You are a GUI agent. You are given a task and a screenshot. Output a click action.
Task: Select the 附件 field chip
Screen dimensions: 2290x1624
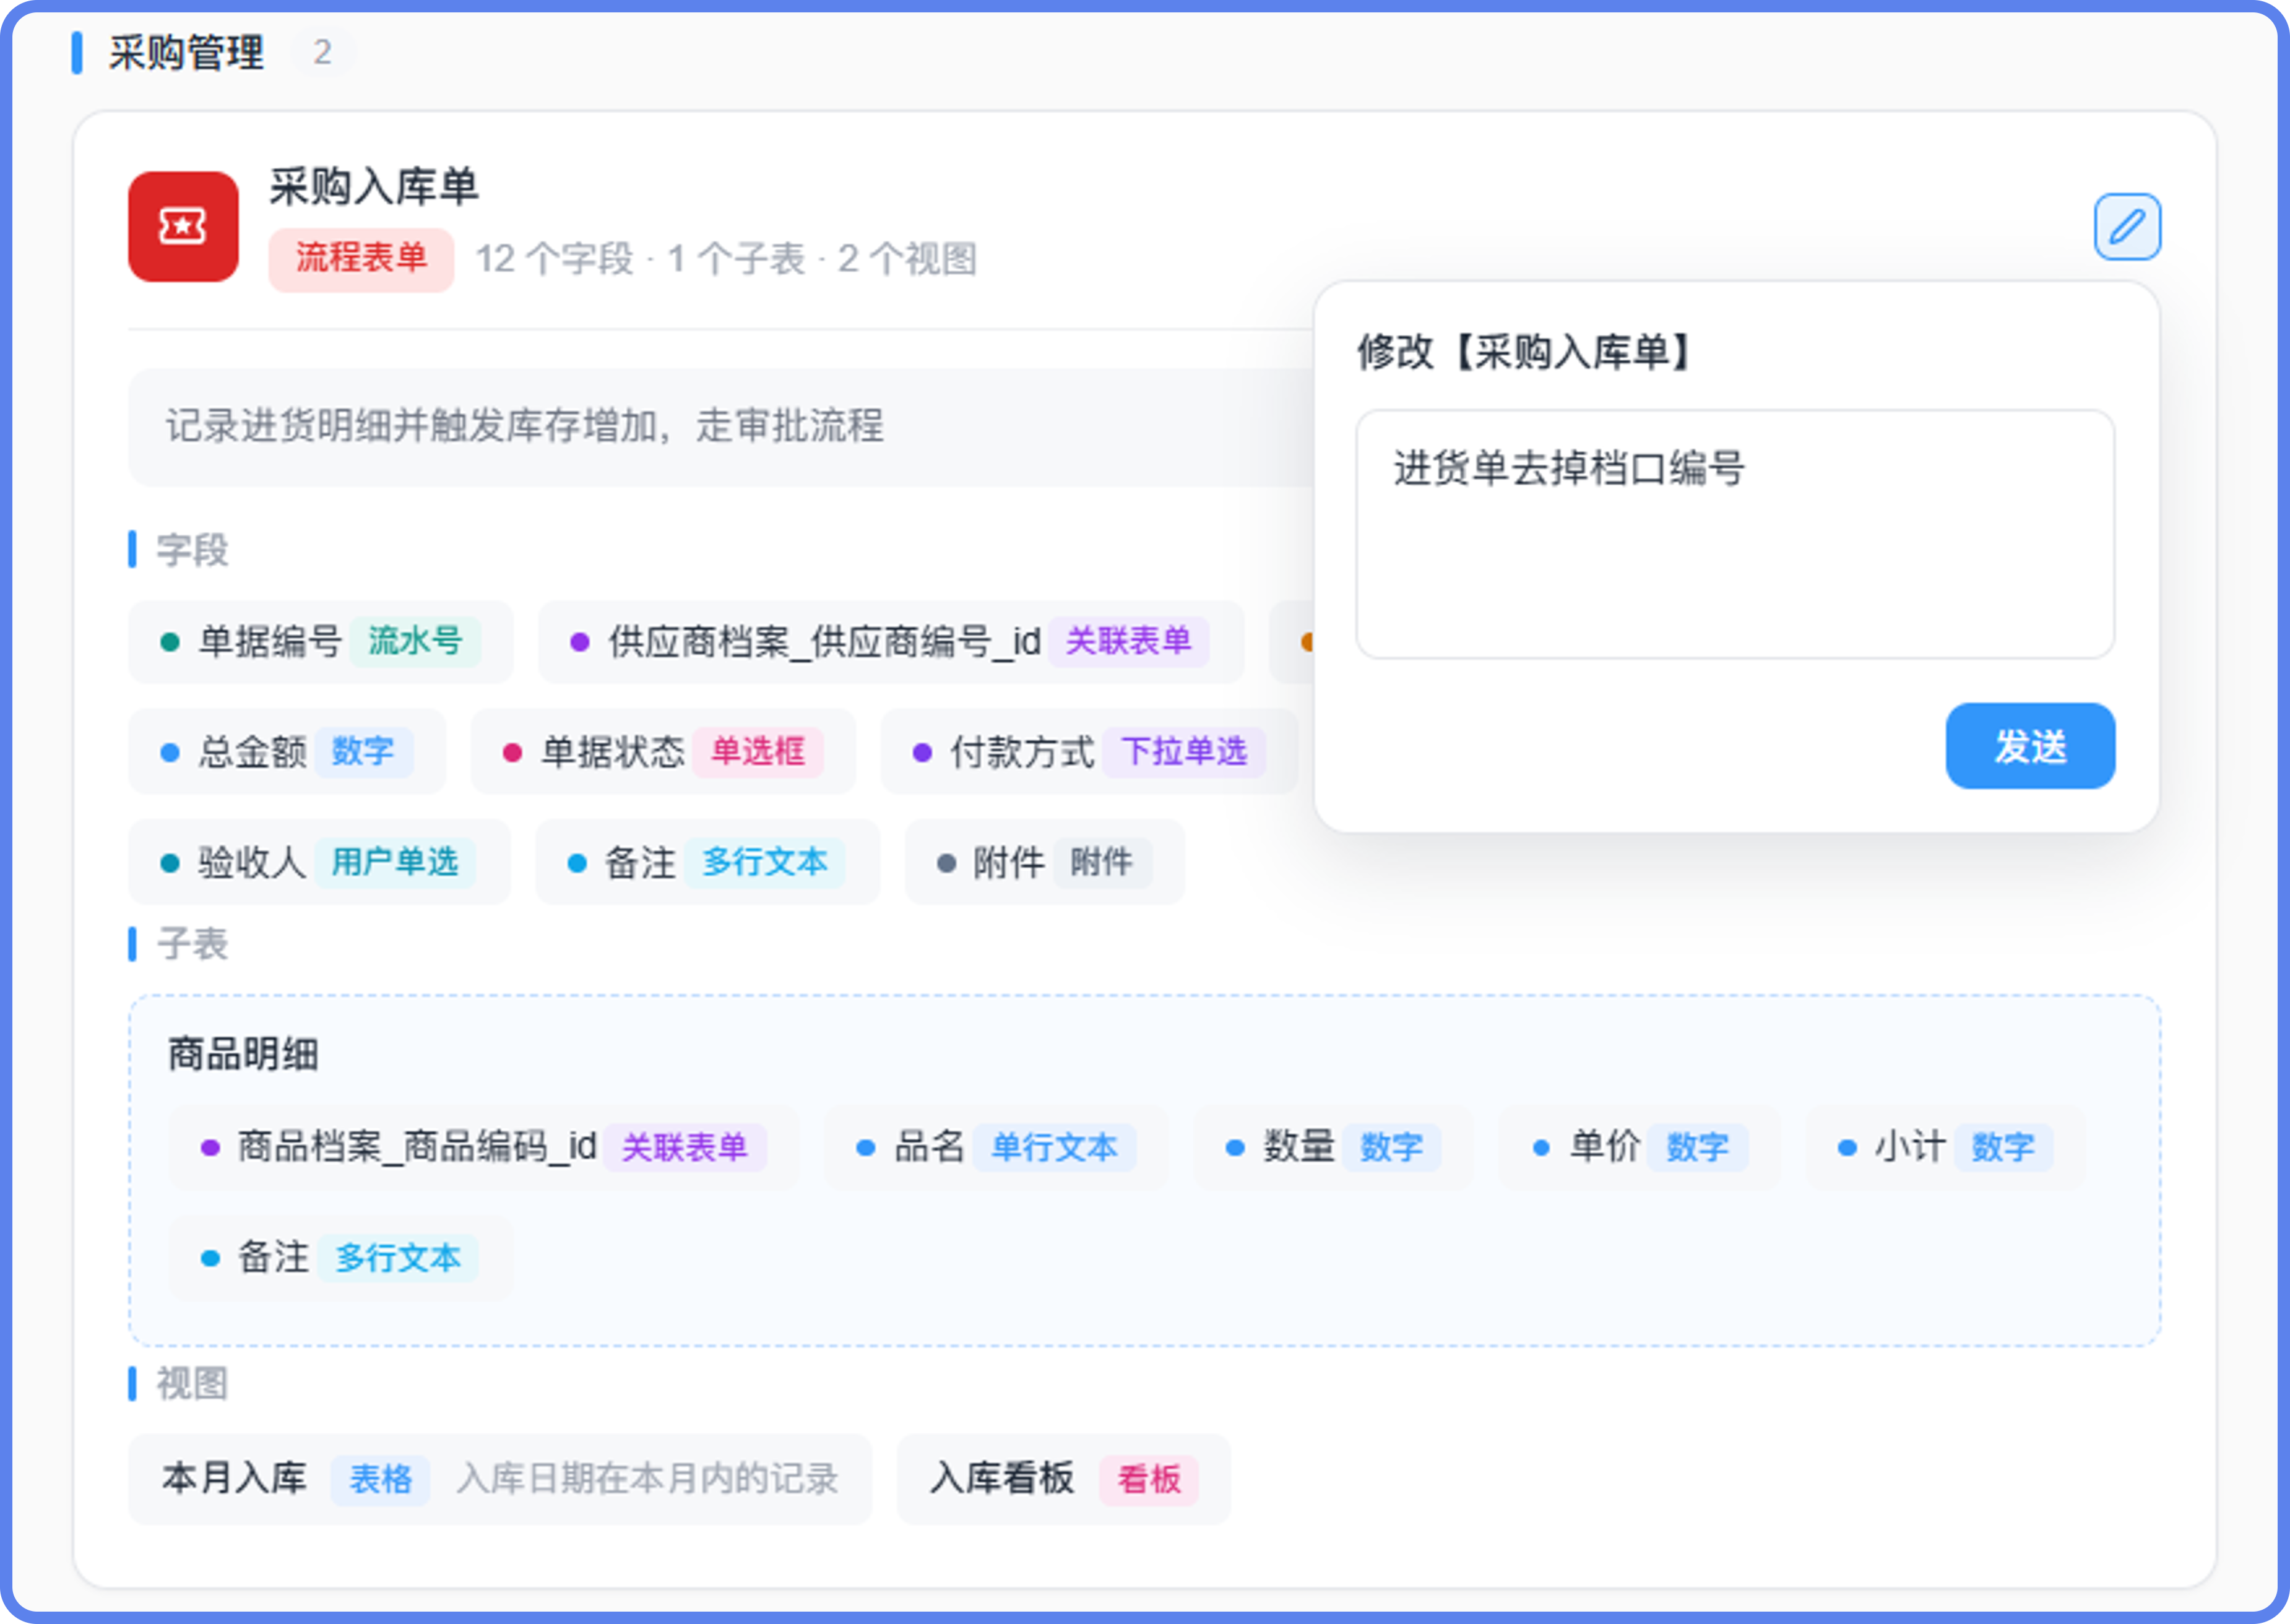click(x=1044, y=861)
